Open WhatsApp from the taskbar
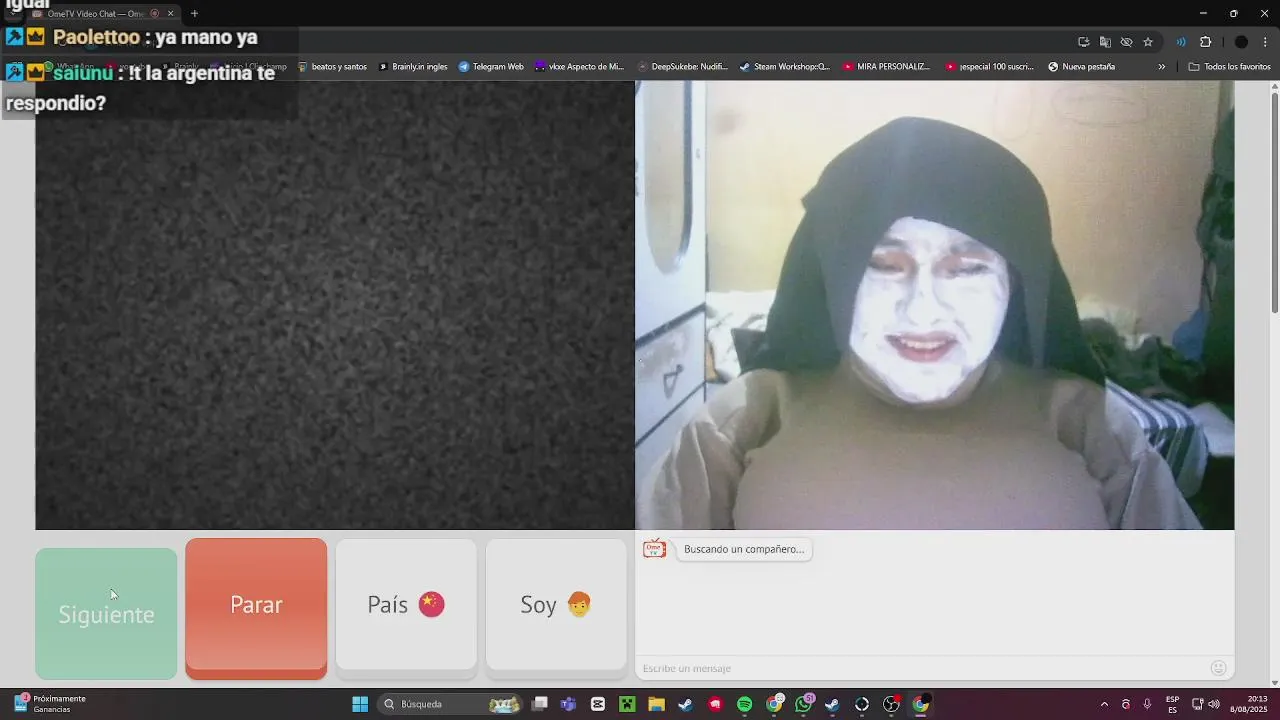 click(803, 704)
